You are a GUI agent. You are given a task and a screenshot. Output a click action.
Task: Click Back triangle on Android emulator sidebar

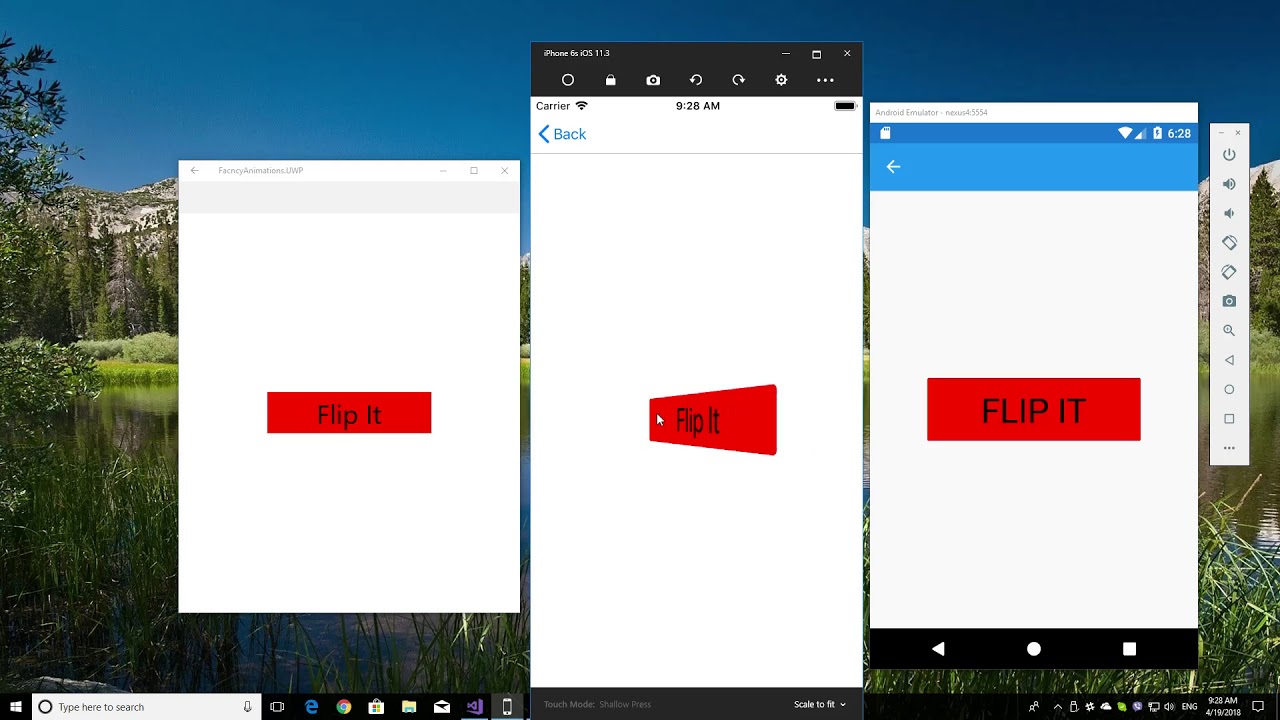(1229, 360)
